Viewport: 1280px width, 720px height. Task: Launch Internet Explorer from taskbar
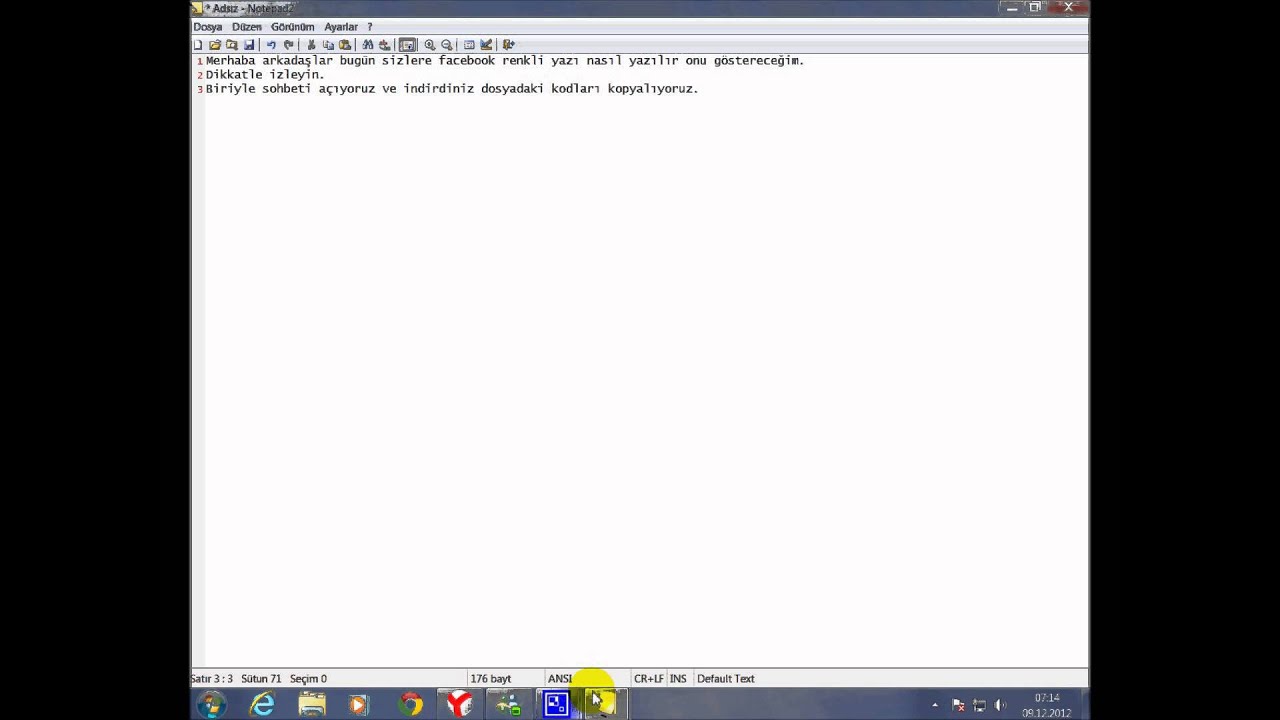pyautogui.click(x=262, y=704)
